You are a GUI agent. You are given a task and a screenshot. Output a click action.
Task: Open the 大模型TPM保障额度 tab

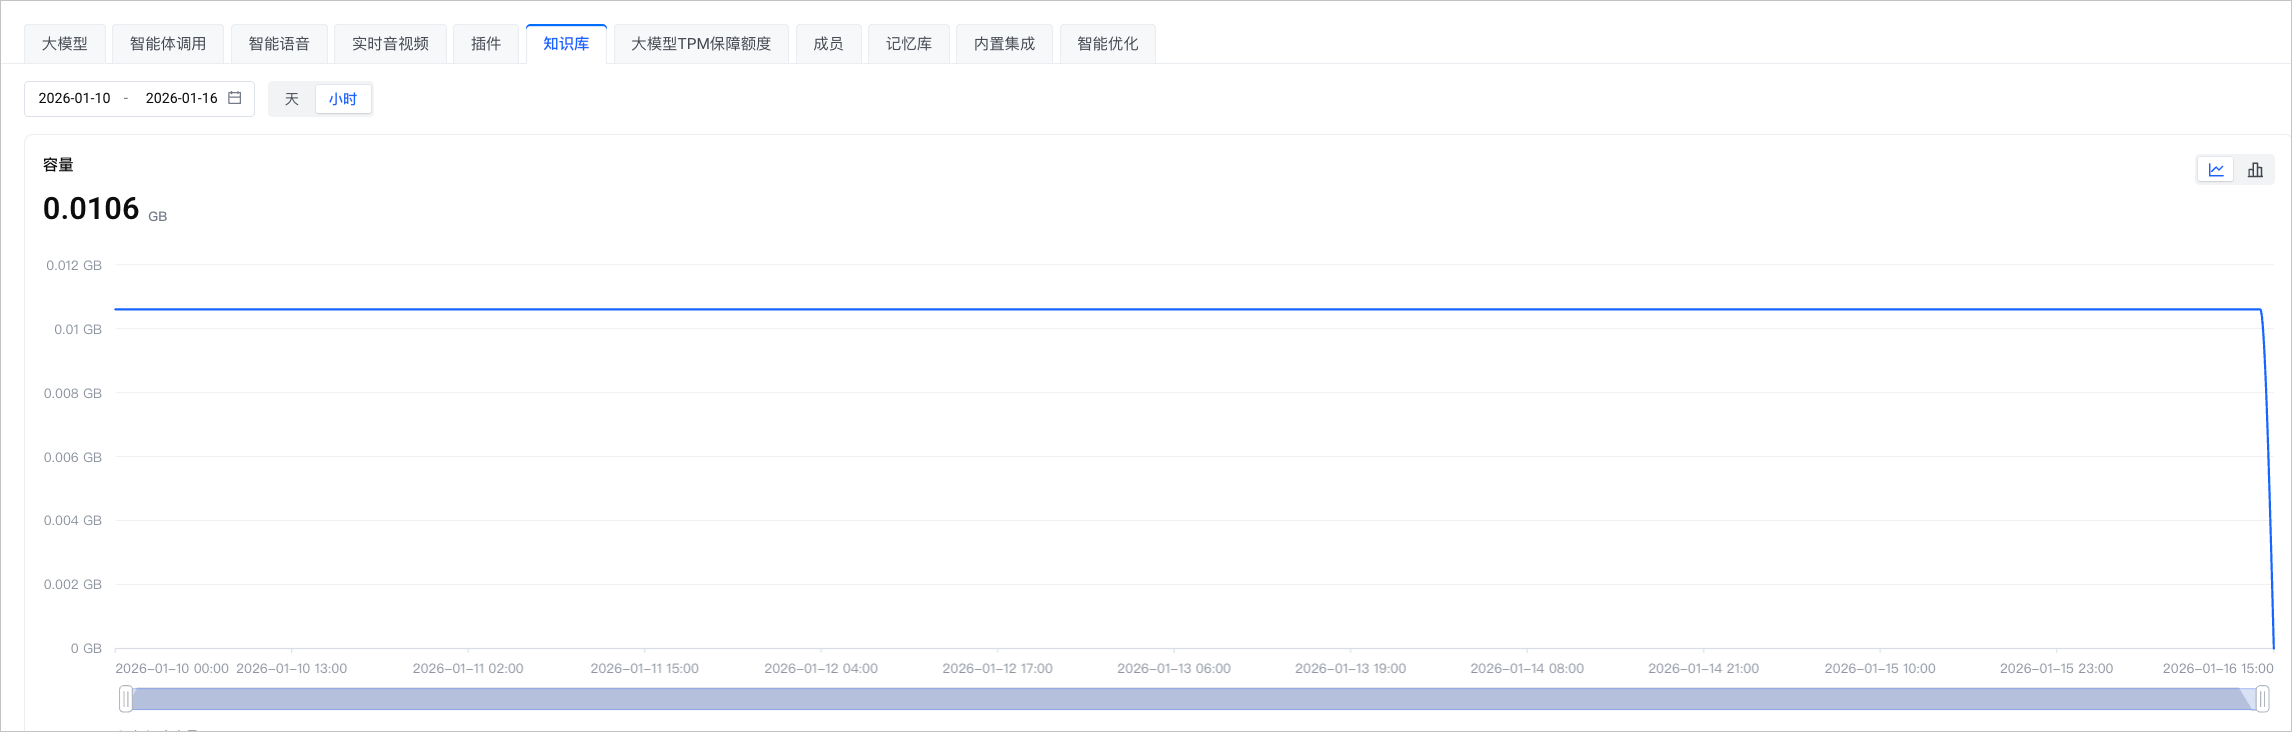(701, 44)
